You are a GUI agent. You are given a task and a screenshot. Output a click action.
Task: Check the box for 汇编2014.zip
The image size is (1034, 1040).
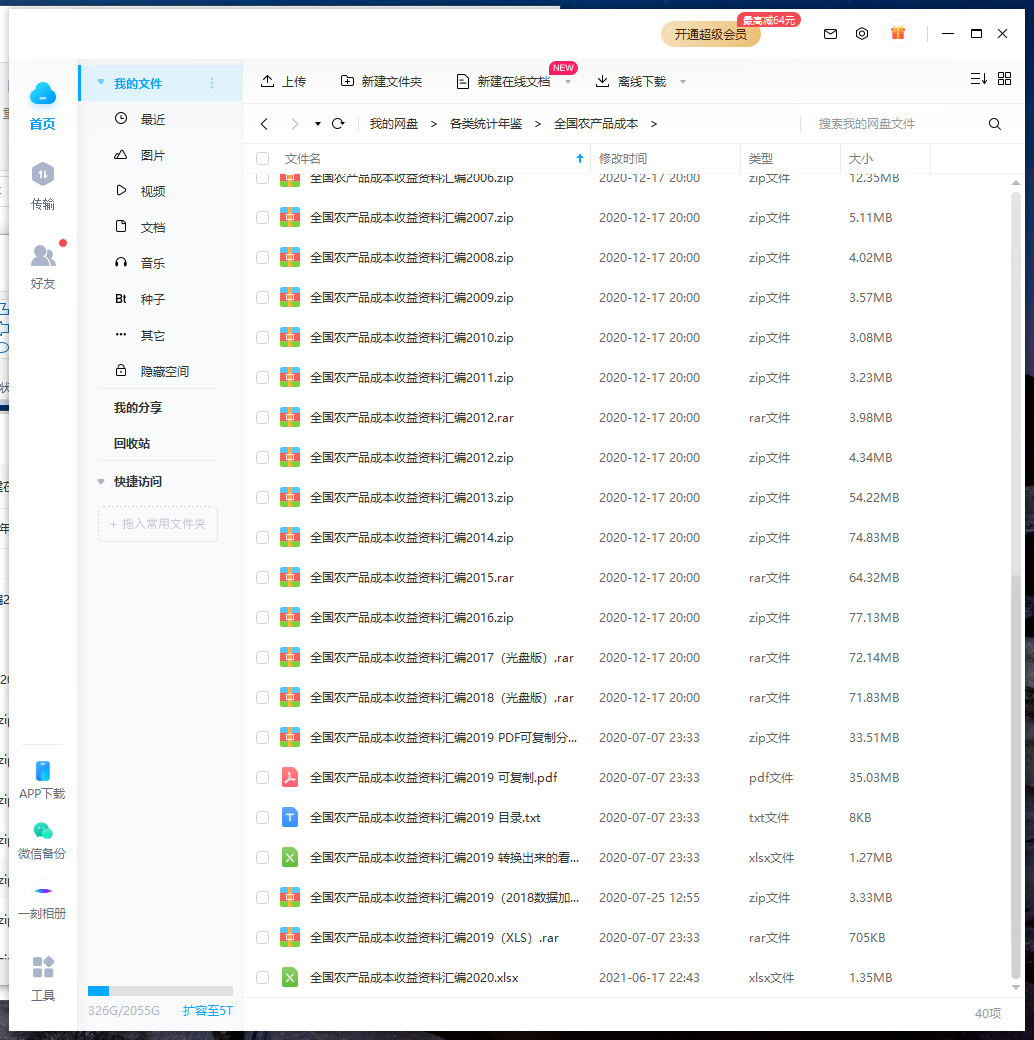tap(263, 537)
